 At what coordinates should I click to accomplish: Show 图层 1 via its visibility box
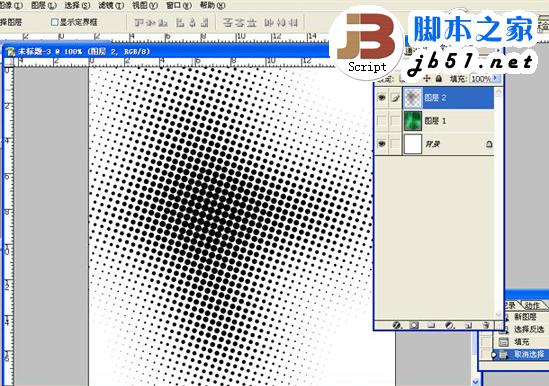pos(381,121)
